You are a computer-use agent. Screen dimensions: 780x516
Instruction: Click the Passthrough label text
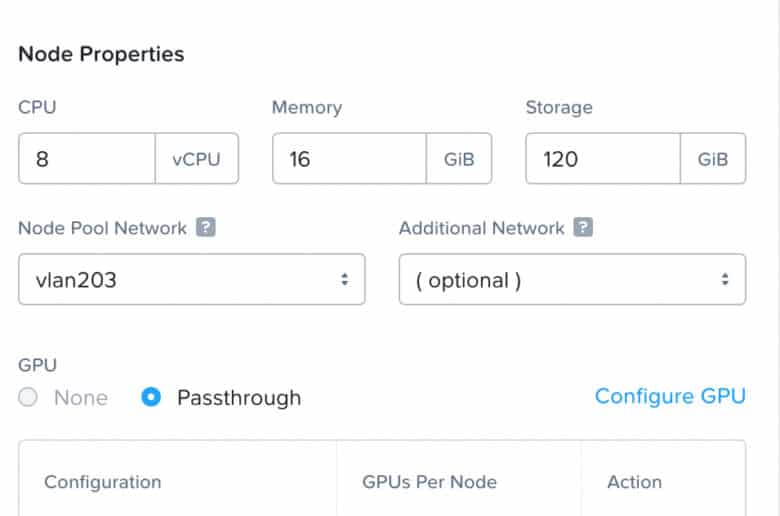[x=239, y=398]
